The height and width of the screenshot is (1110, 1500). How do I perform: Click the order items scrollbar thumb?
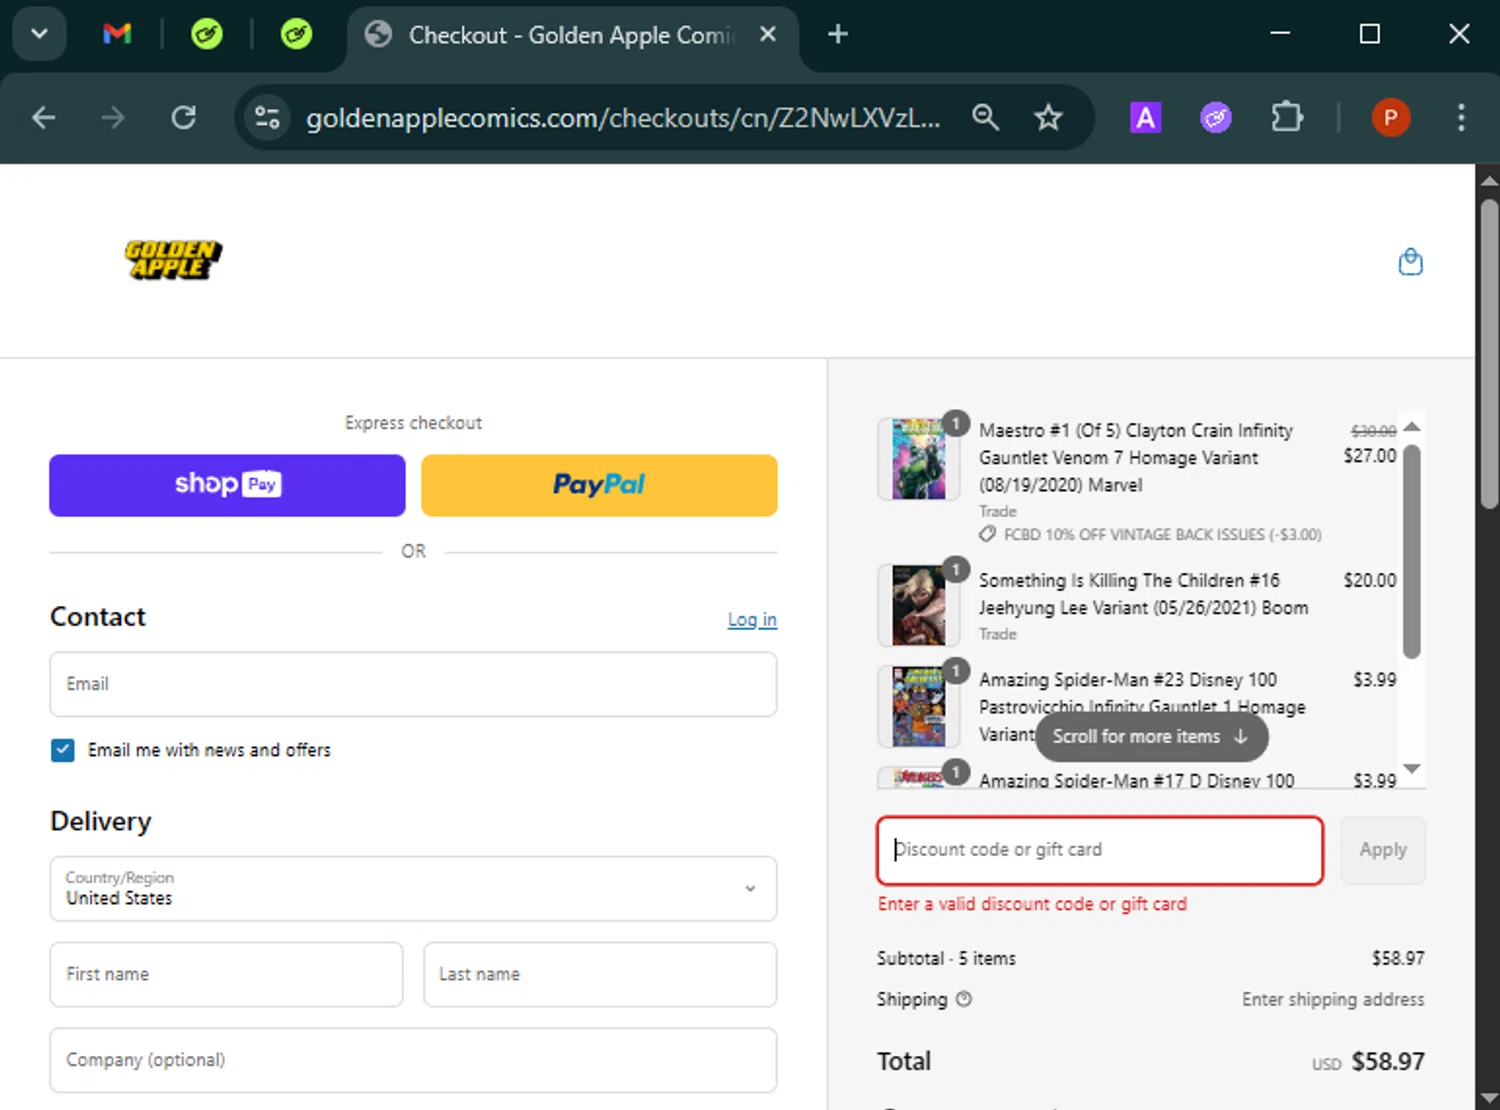(x=1411, y=552)
